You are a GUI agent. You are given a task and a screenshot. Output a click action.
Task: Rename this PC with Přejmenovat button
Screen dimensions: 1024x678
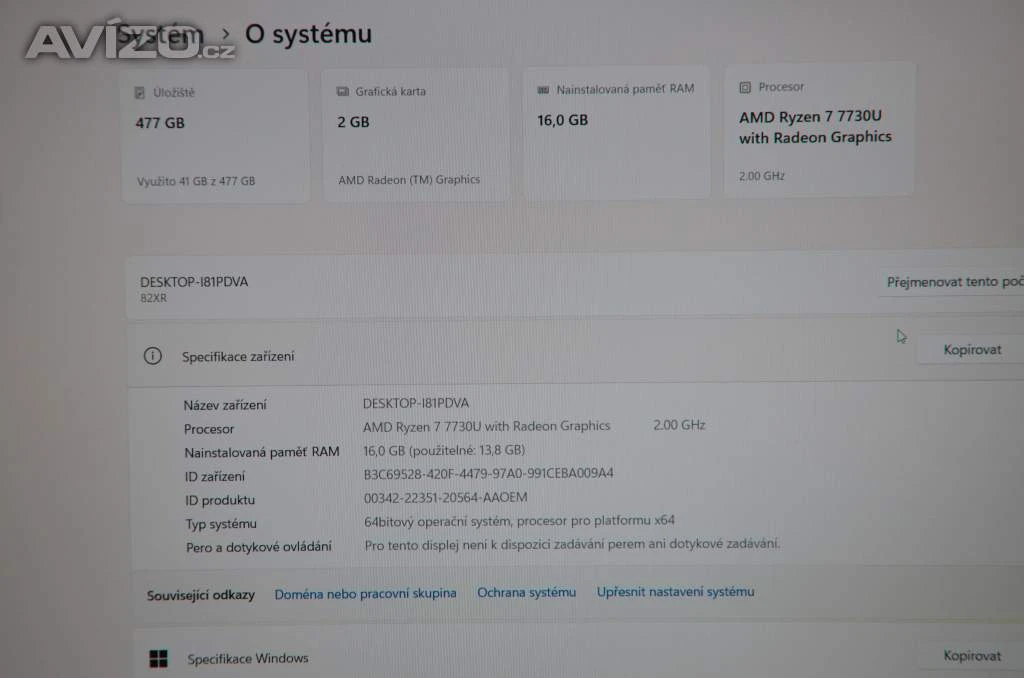point(951,282)
